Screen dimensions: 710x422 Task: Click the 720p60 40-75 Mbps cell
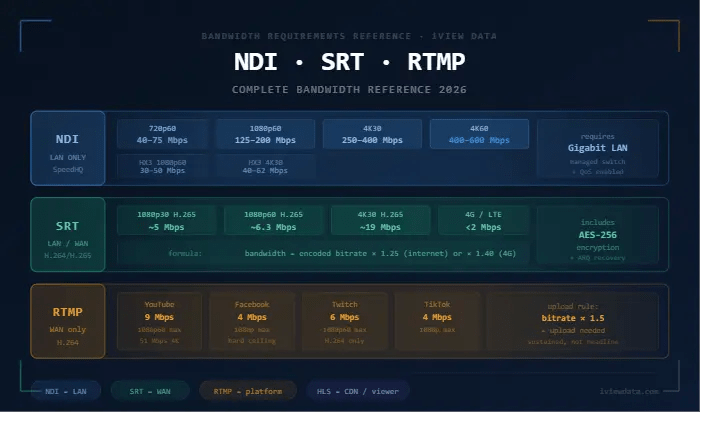point(163,134)
